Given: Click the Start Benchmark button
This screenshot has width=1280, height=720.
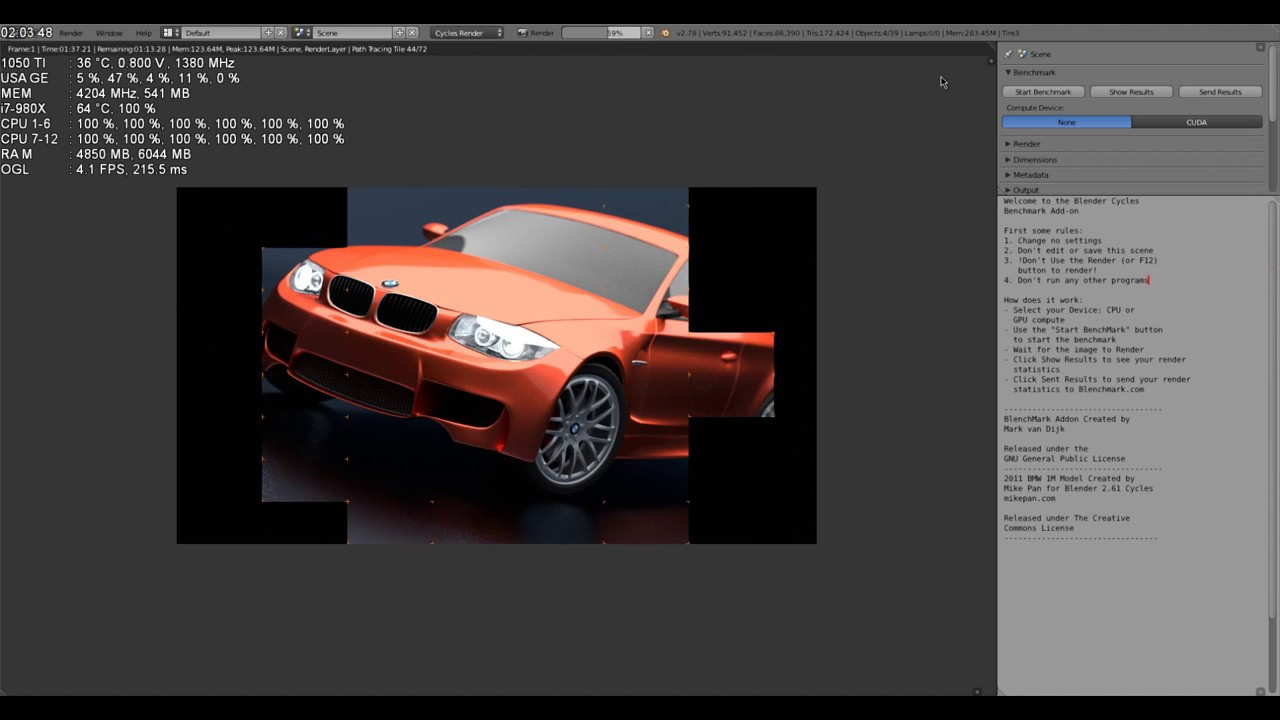Looking at the screenshot, I should 1043,92.
